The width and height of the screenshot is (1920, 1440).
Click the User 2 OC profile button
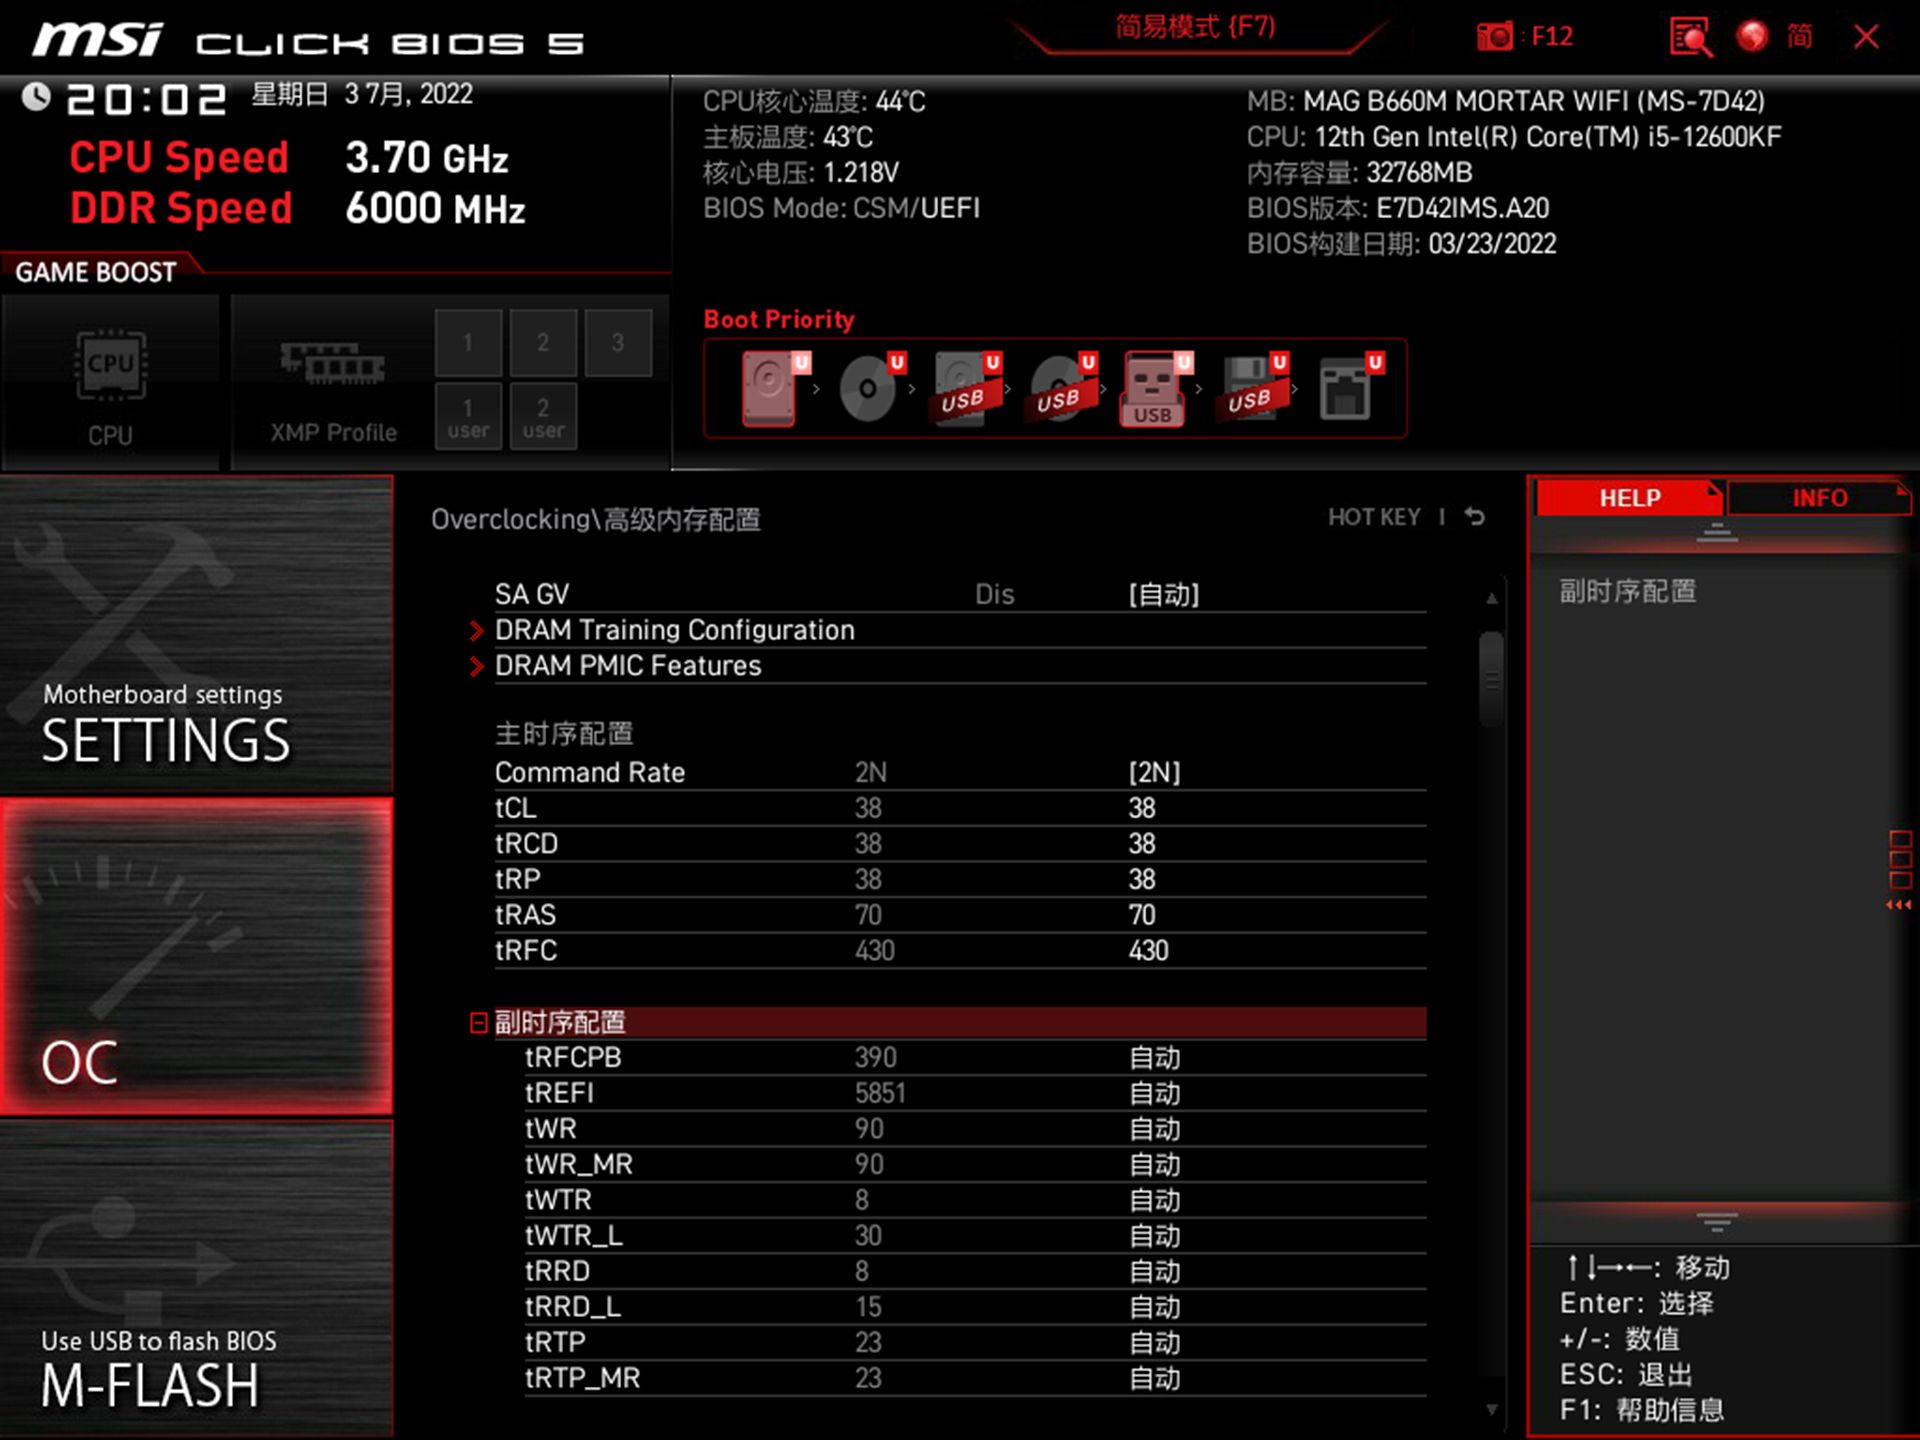tap(541, 414)
